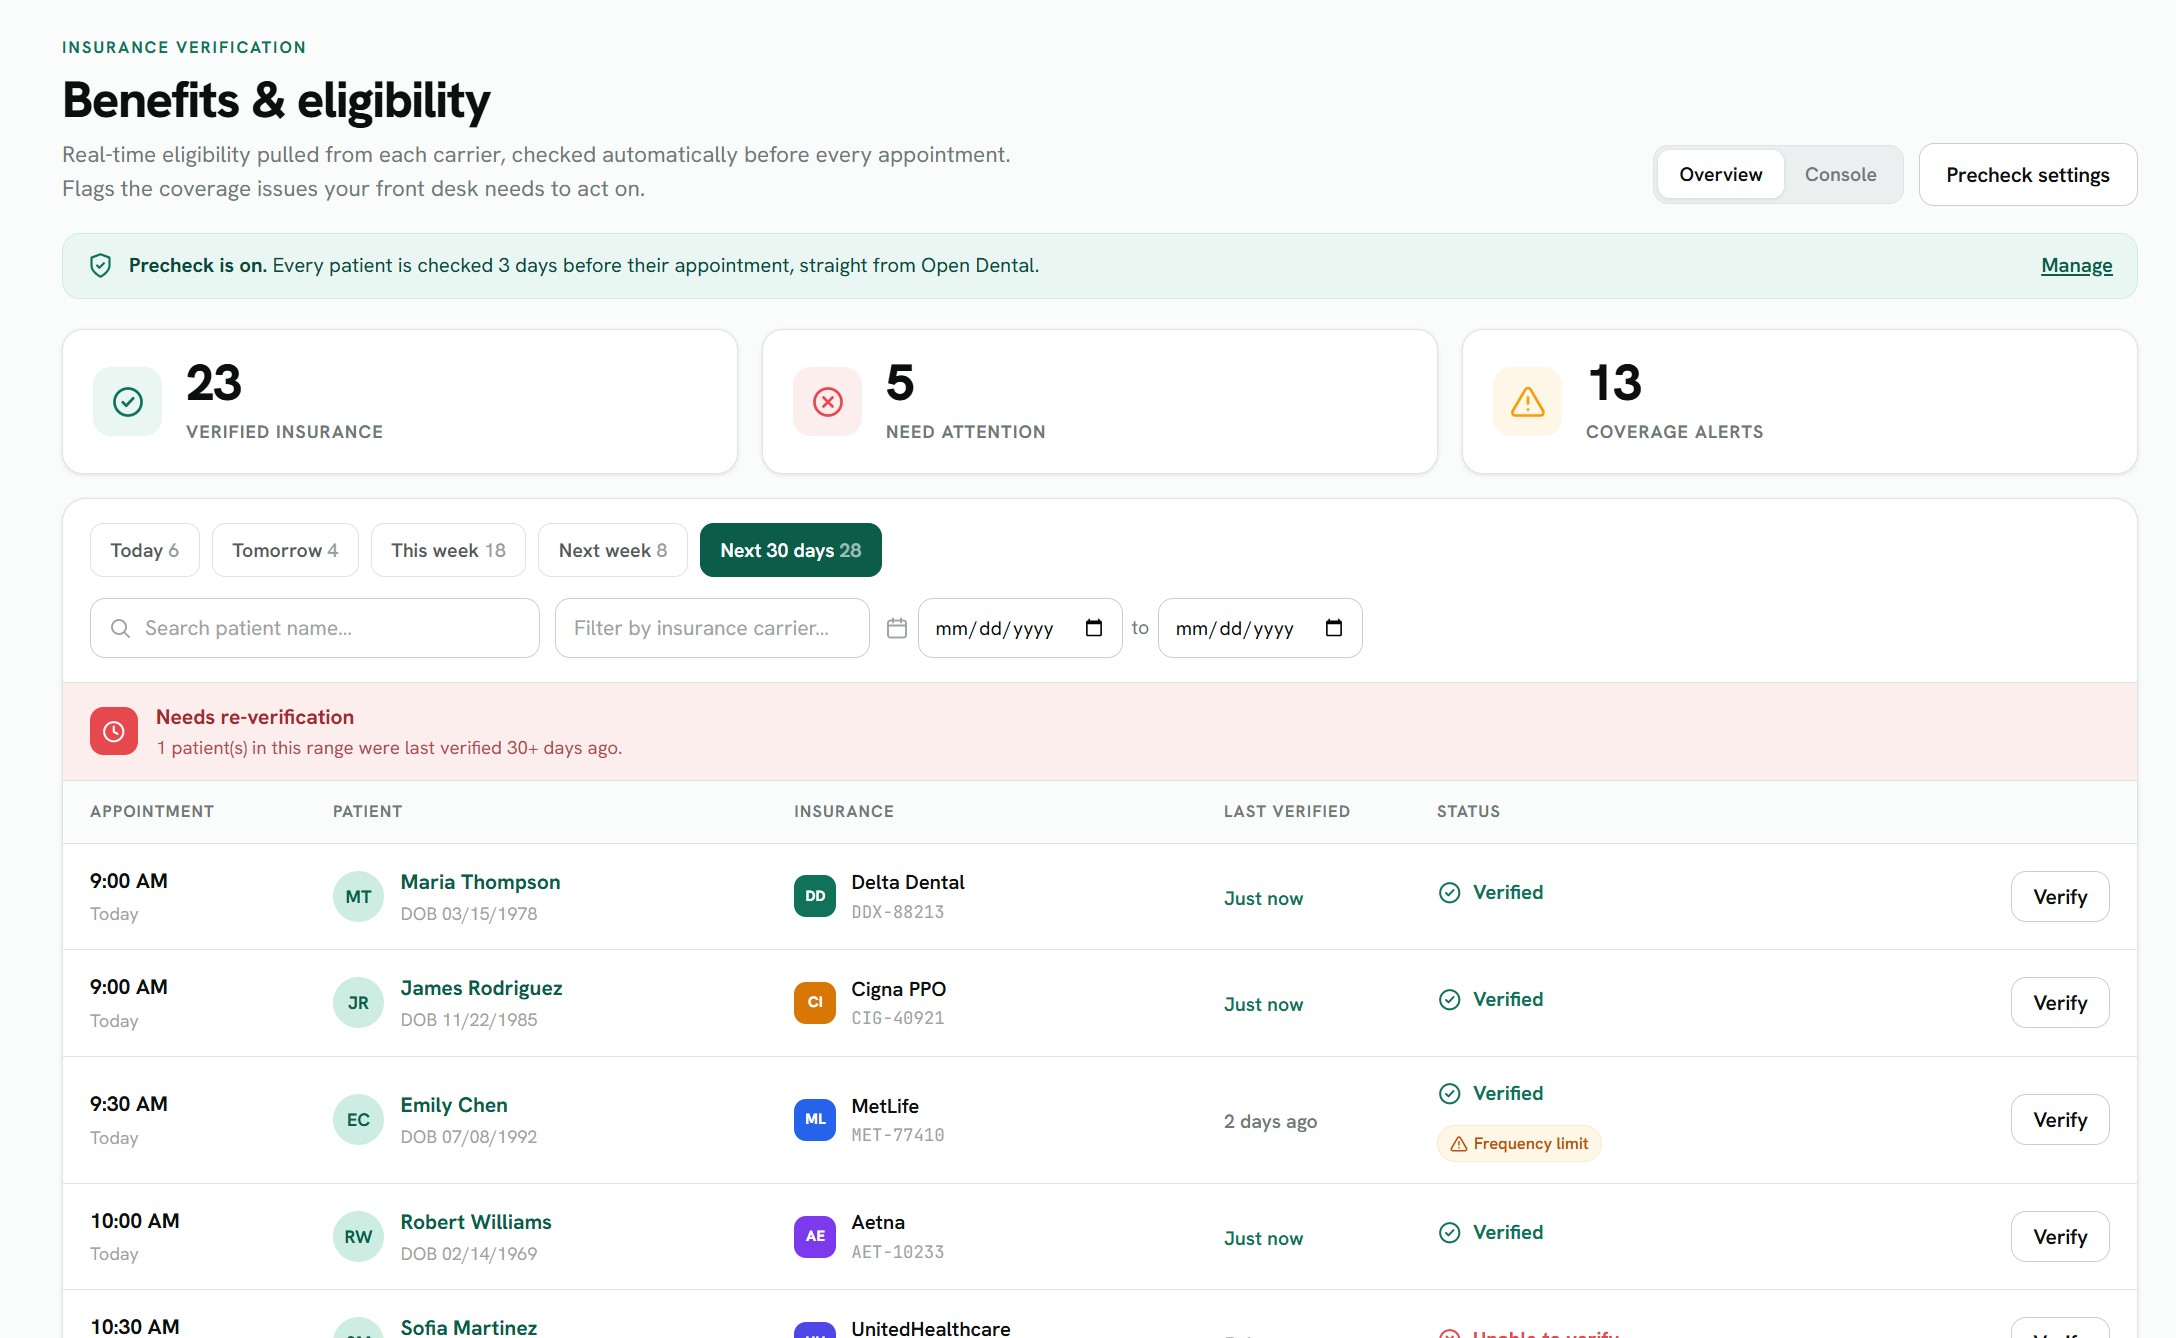Viewport: 2176px width, 1338px height.
Task: Open the start date calendar picker icon
Action: [1094, 628]
